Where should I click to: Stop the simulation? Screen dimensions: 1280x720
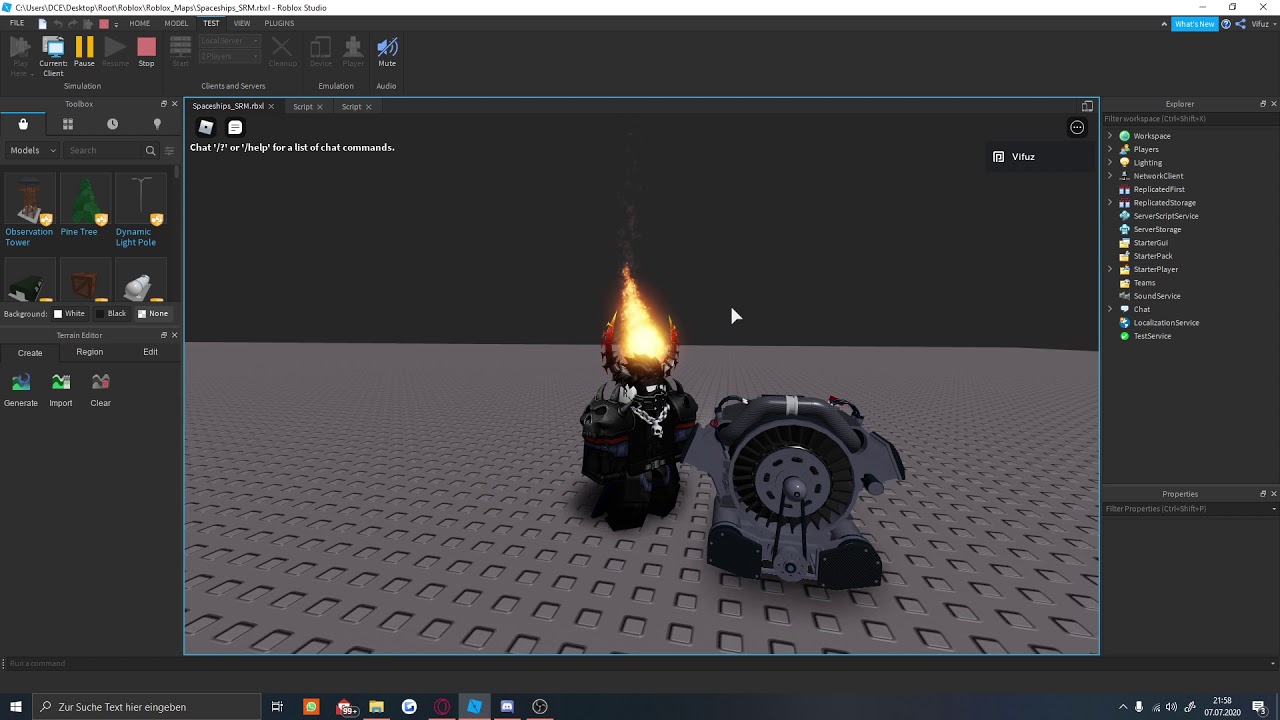point(146,52)
